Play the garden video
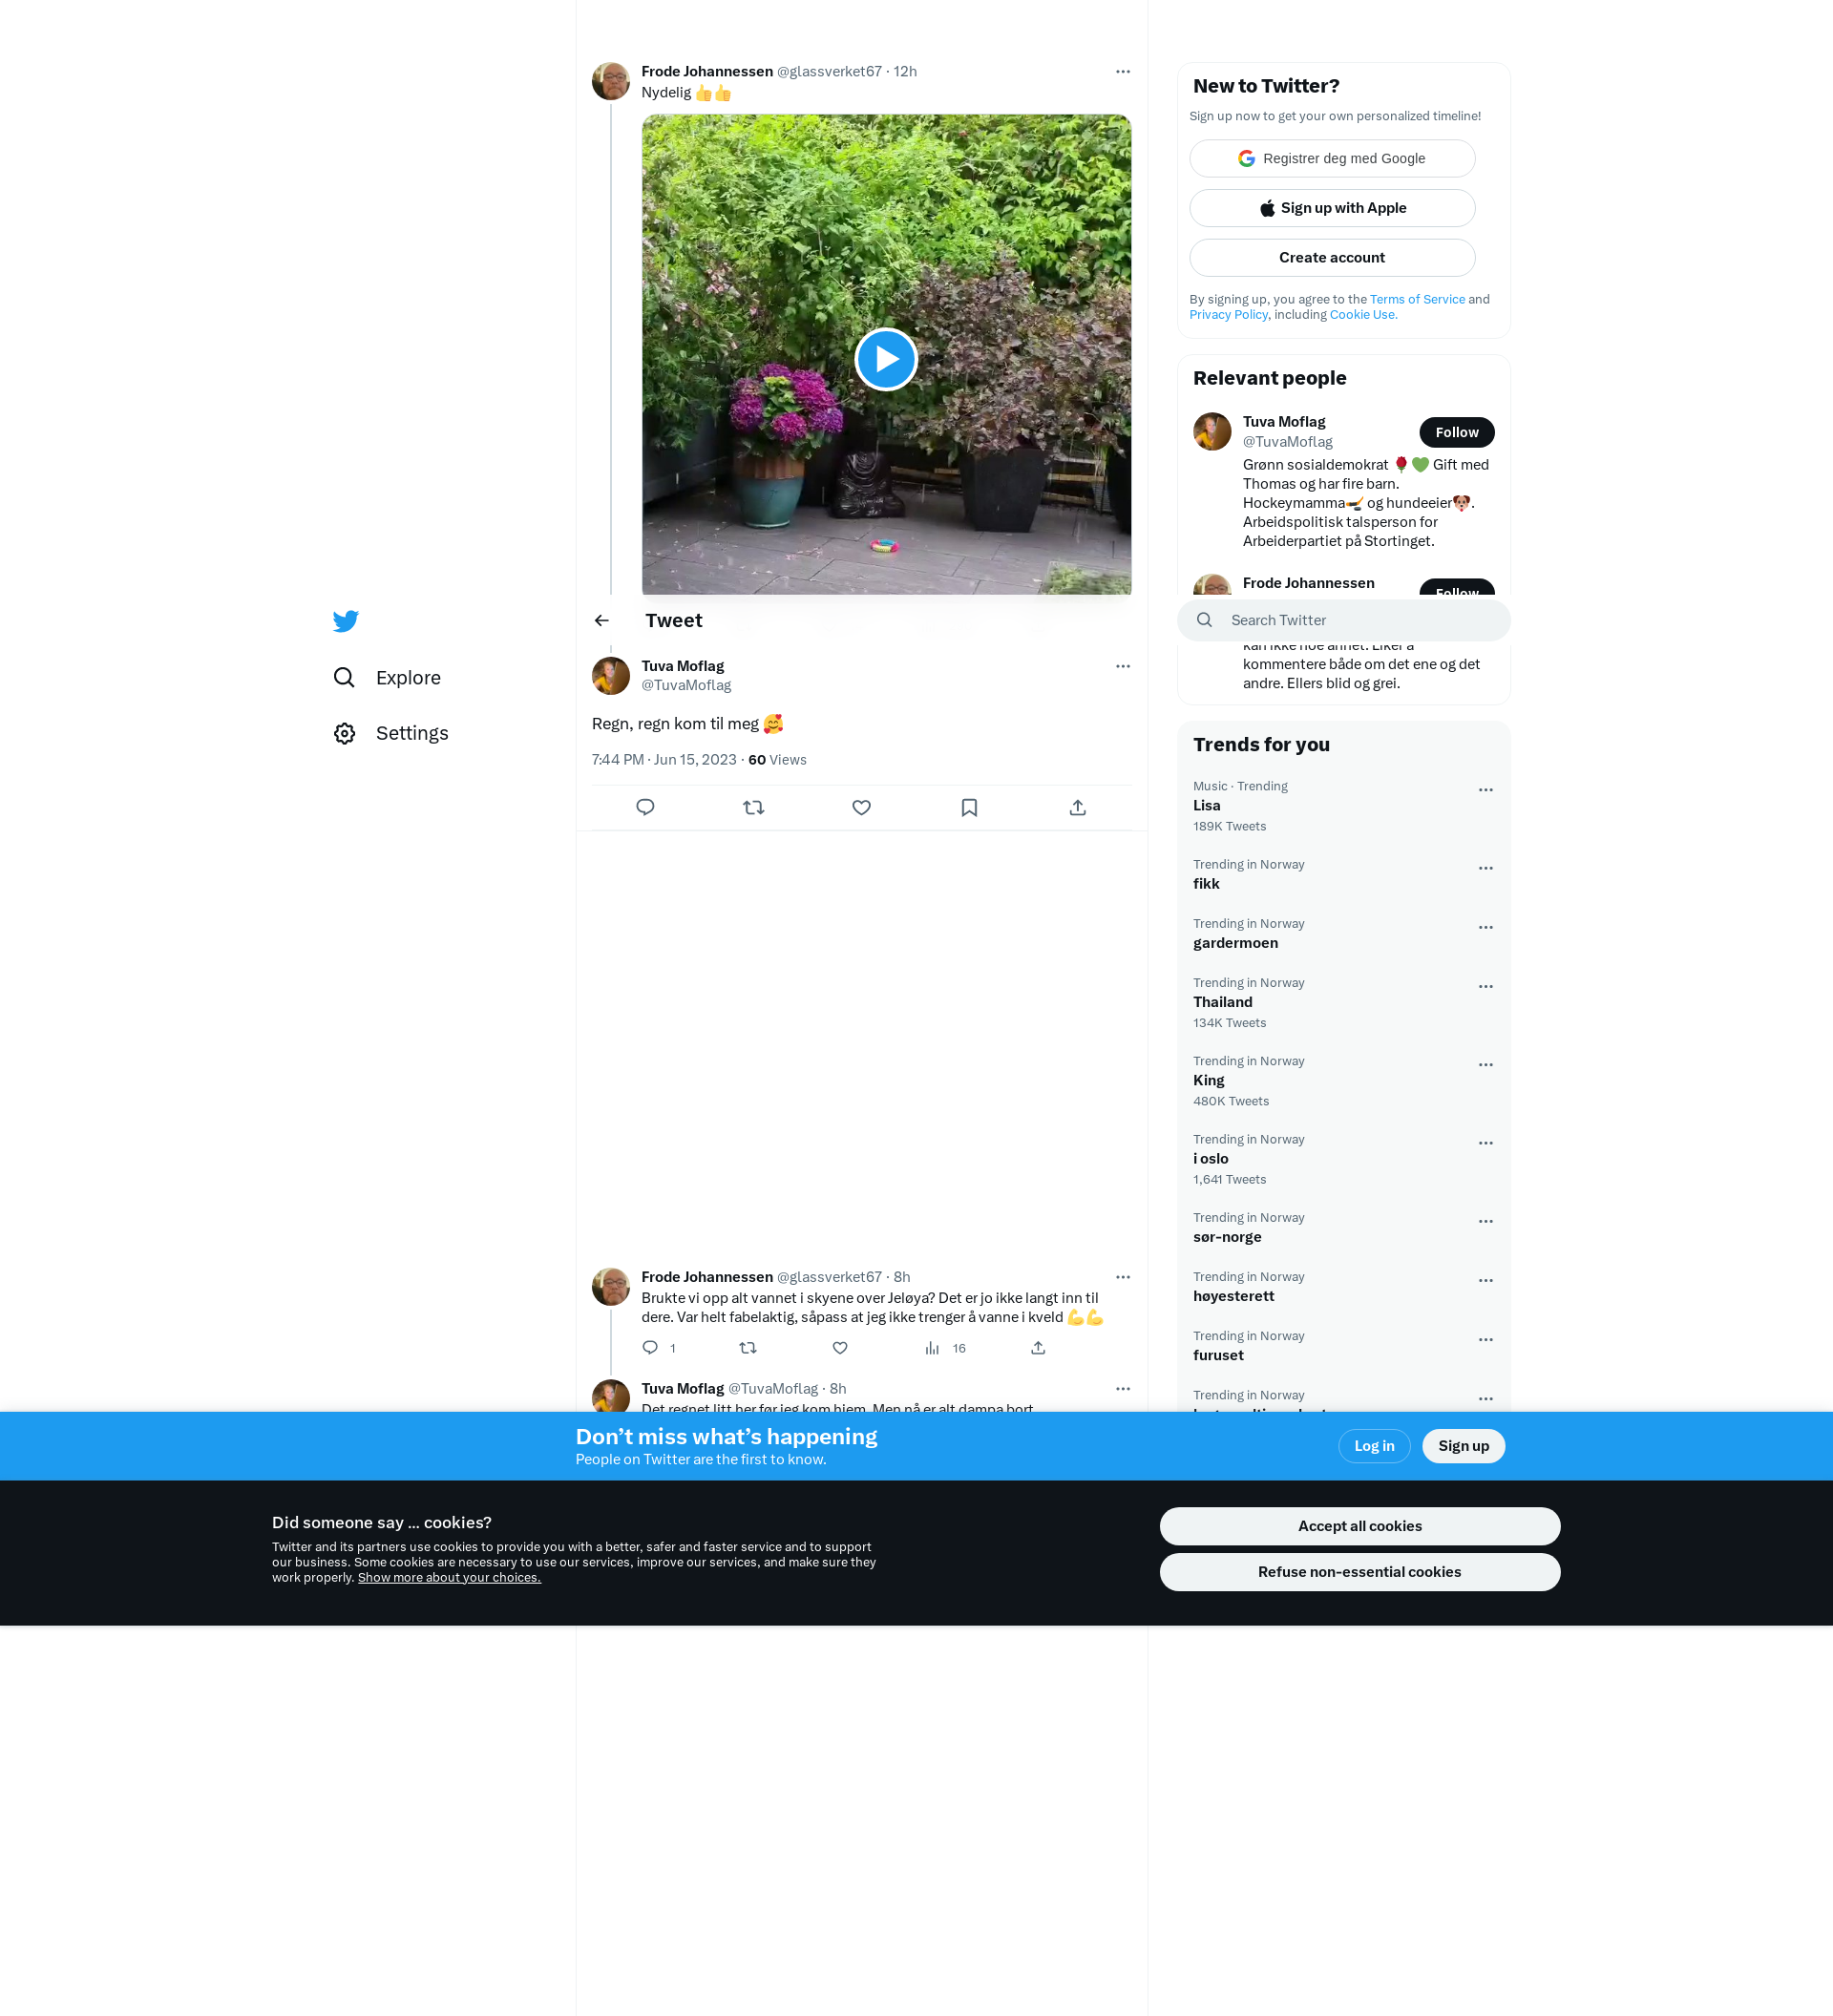1833x2016 pixels. [x=886, y=359]
